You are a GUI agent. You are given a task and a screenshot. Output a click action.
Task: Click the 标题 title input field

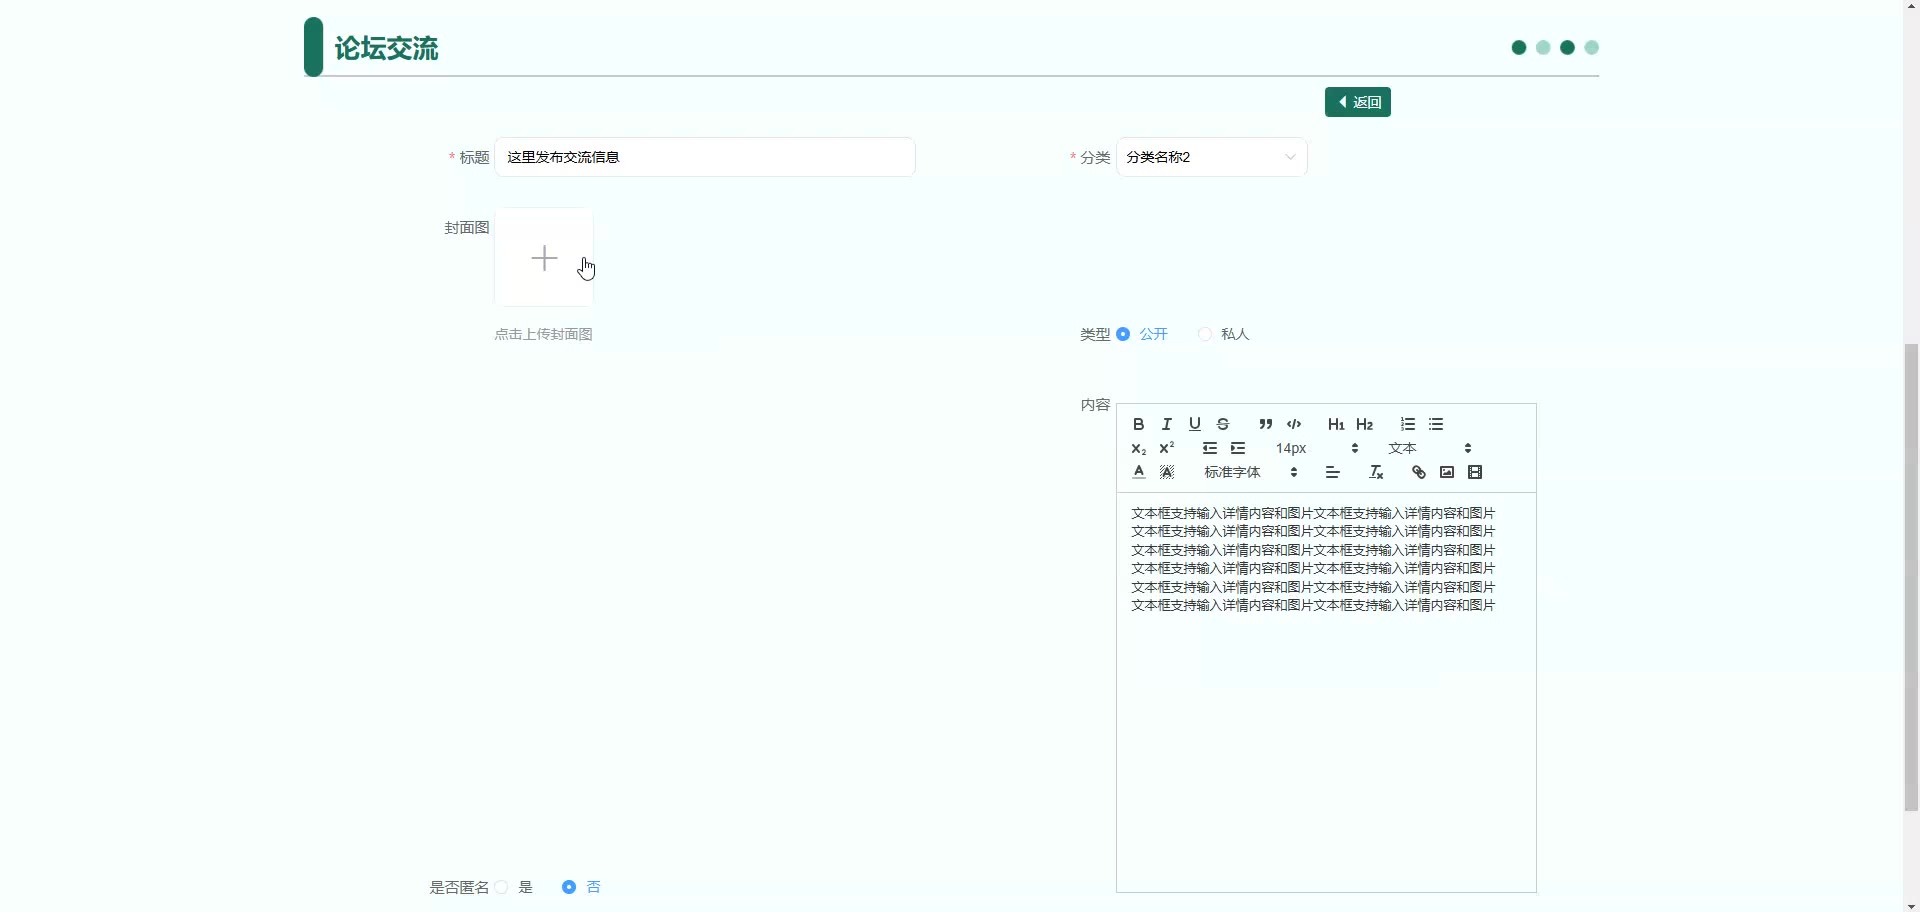click(x=704, y=157)
